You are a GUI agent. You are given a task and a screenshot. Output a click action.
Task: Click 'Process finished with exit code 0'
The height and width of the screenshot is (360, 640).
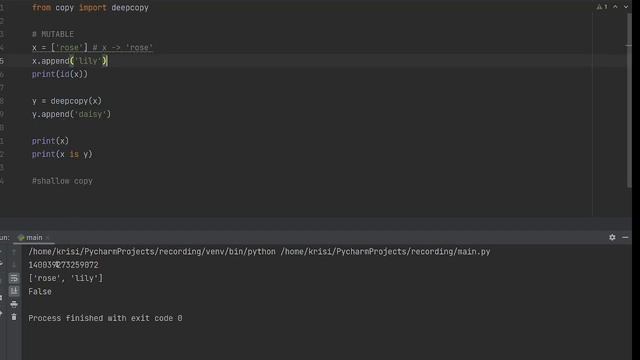pos(105,318)
